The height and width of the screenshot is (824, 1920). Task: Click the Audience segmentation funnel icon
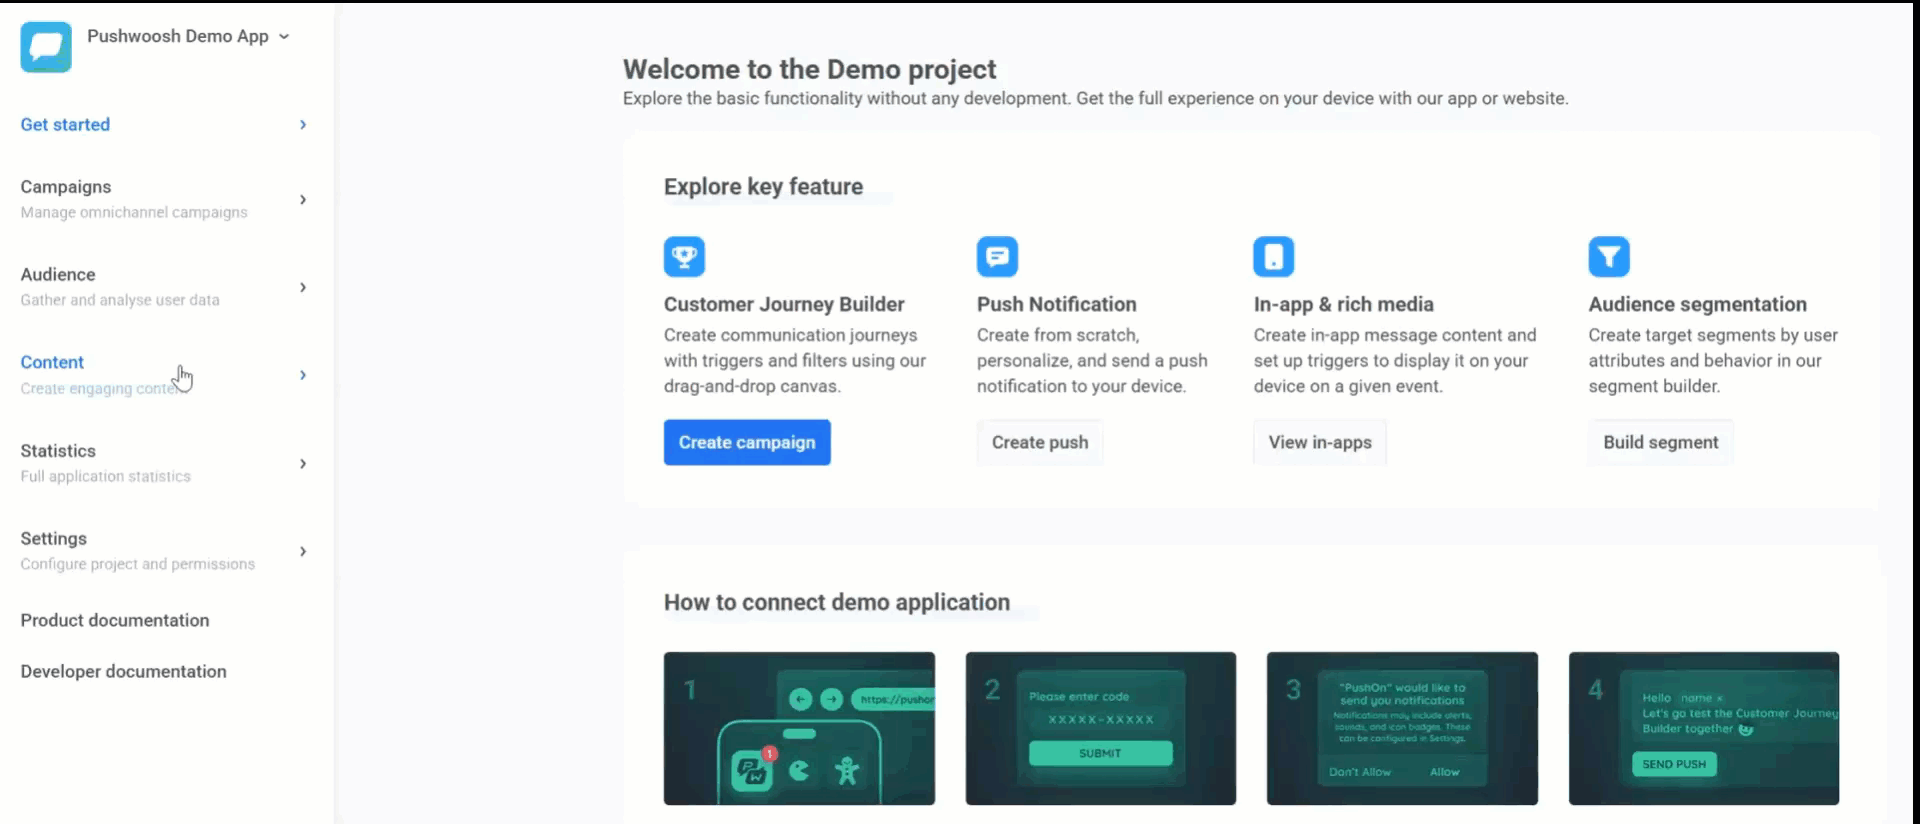1609,257
